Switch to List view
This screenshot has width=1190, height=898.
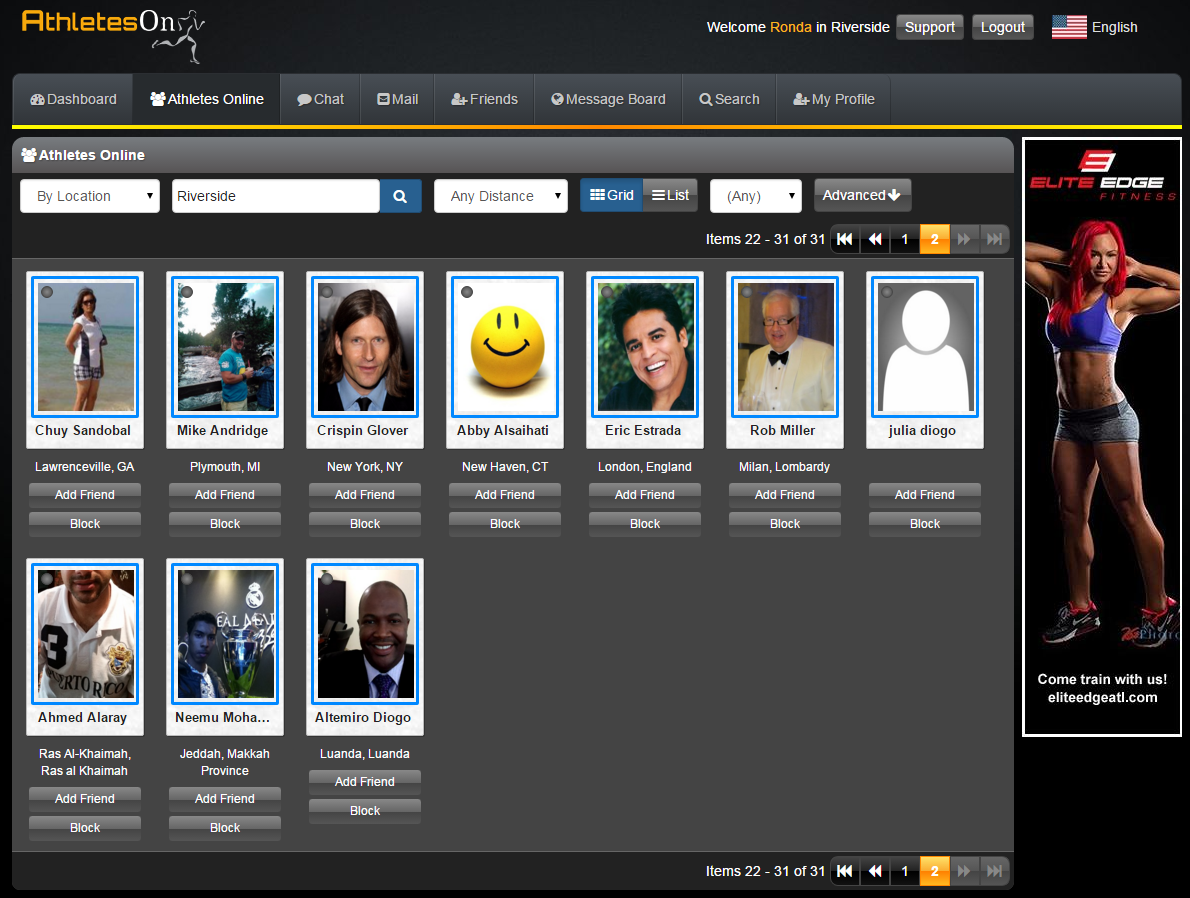click(670, 195)
